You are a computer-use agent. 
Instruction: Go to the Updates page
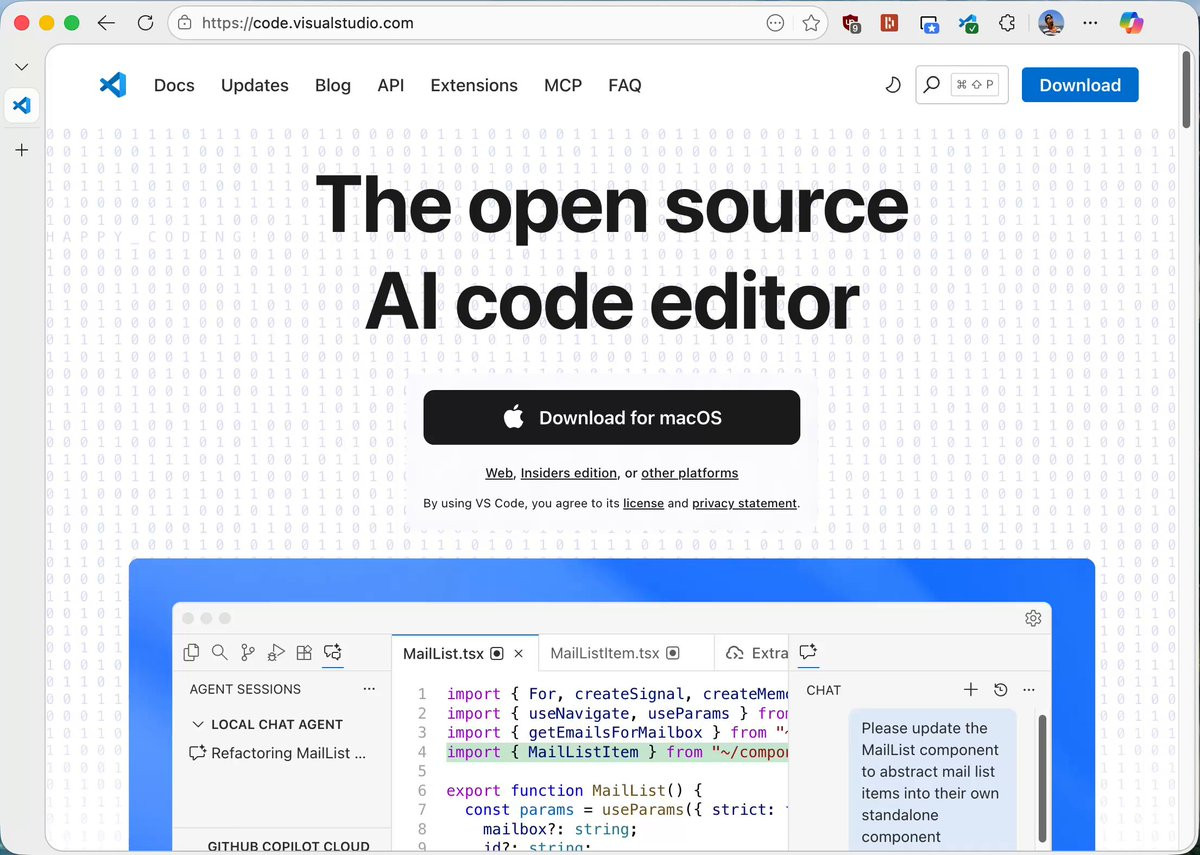click(x=255, y=85)
